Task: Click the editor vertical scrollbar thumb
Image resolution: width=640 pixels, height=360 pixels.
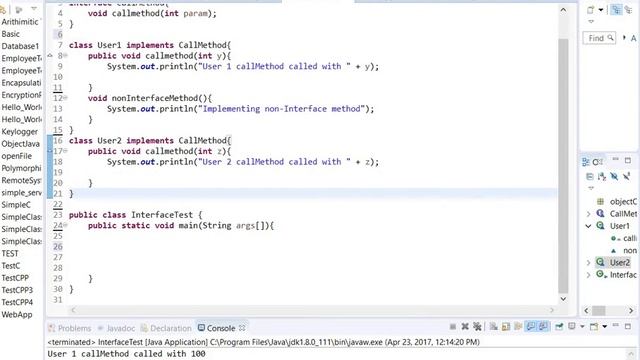Action: 563,165
